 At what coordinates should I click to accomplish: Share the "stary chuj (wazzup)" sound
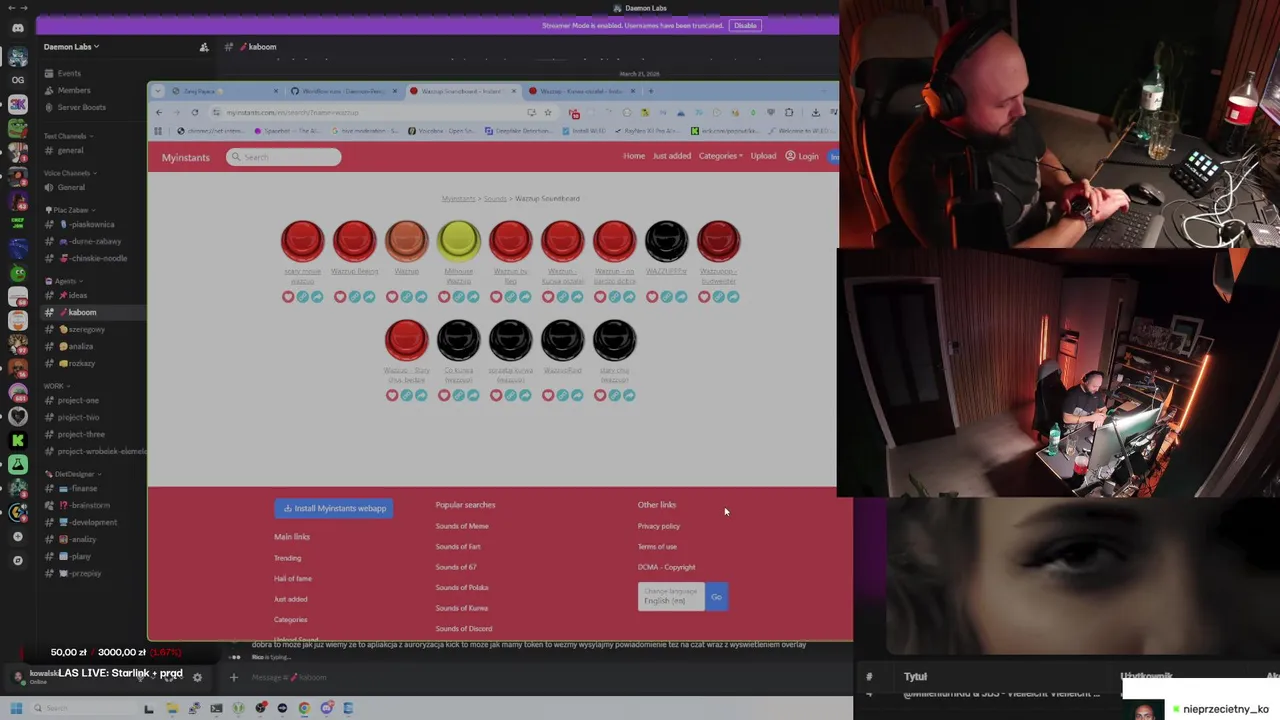coord(629,395)
